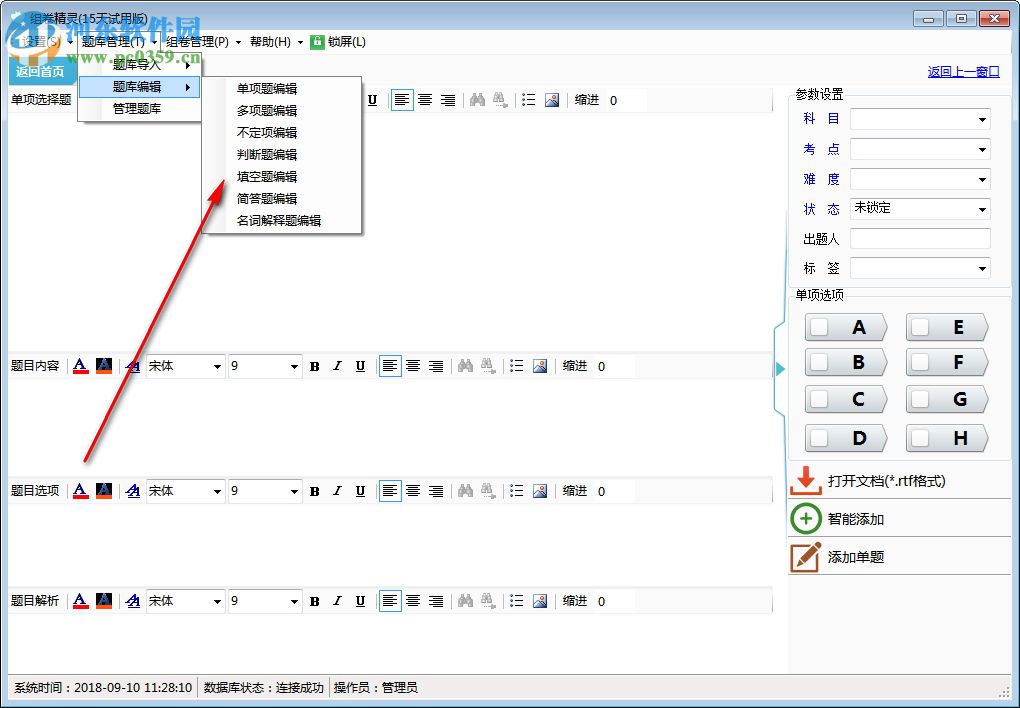
Task: Click font color icon in 题目内容 toolbar
Action: click(x=81, y=366)
